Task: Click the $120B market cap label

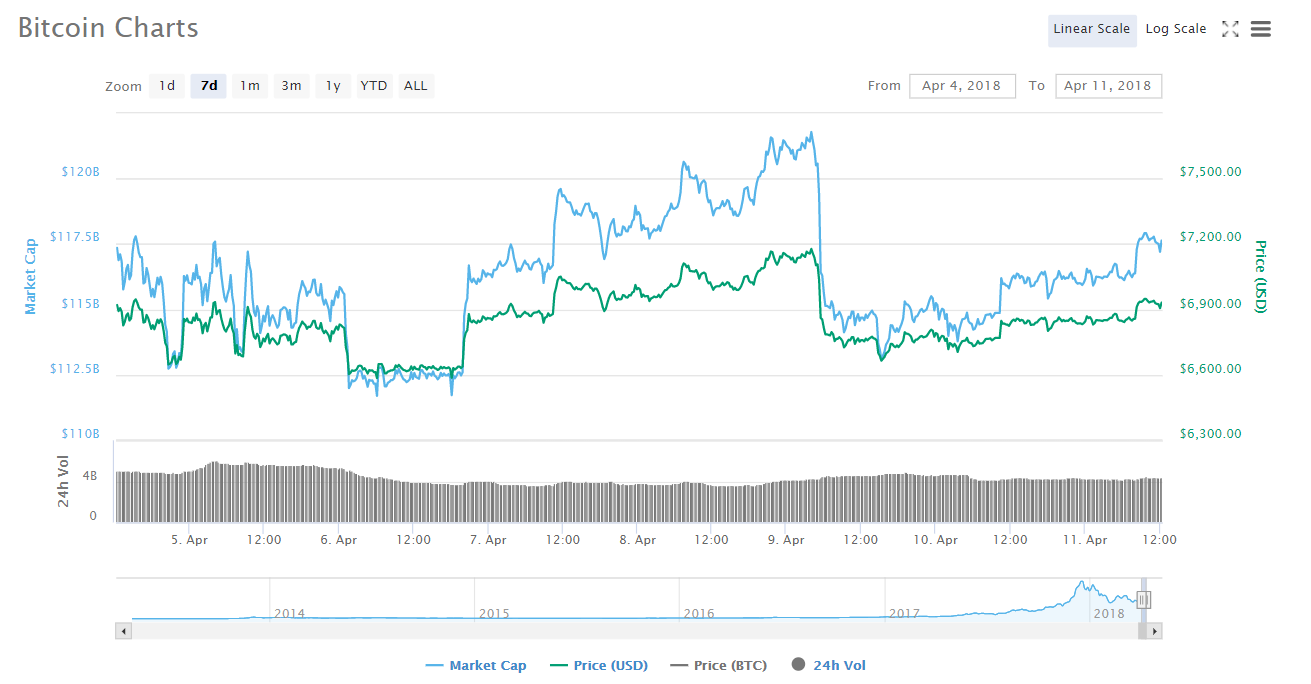Action: tap(81, 172)
